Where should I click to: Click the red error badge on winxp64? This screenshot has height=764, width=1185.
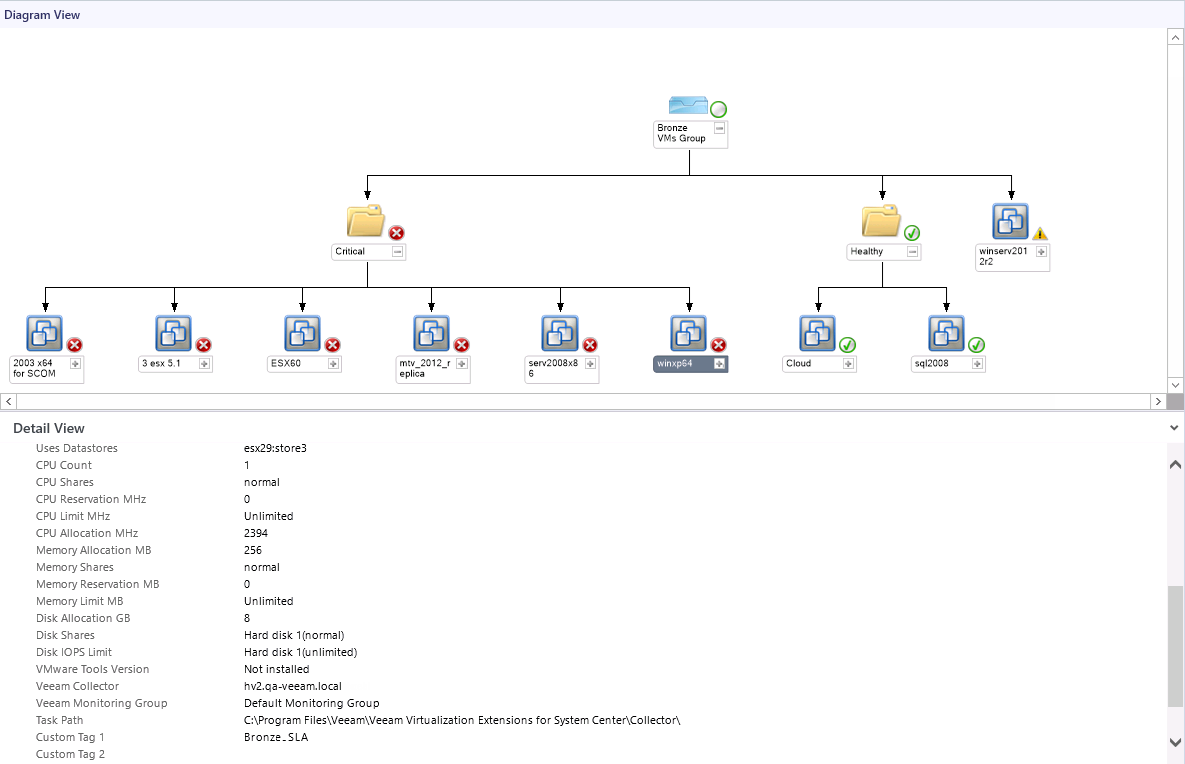pyautogui.click(x=719, y=345)
